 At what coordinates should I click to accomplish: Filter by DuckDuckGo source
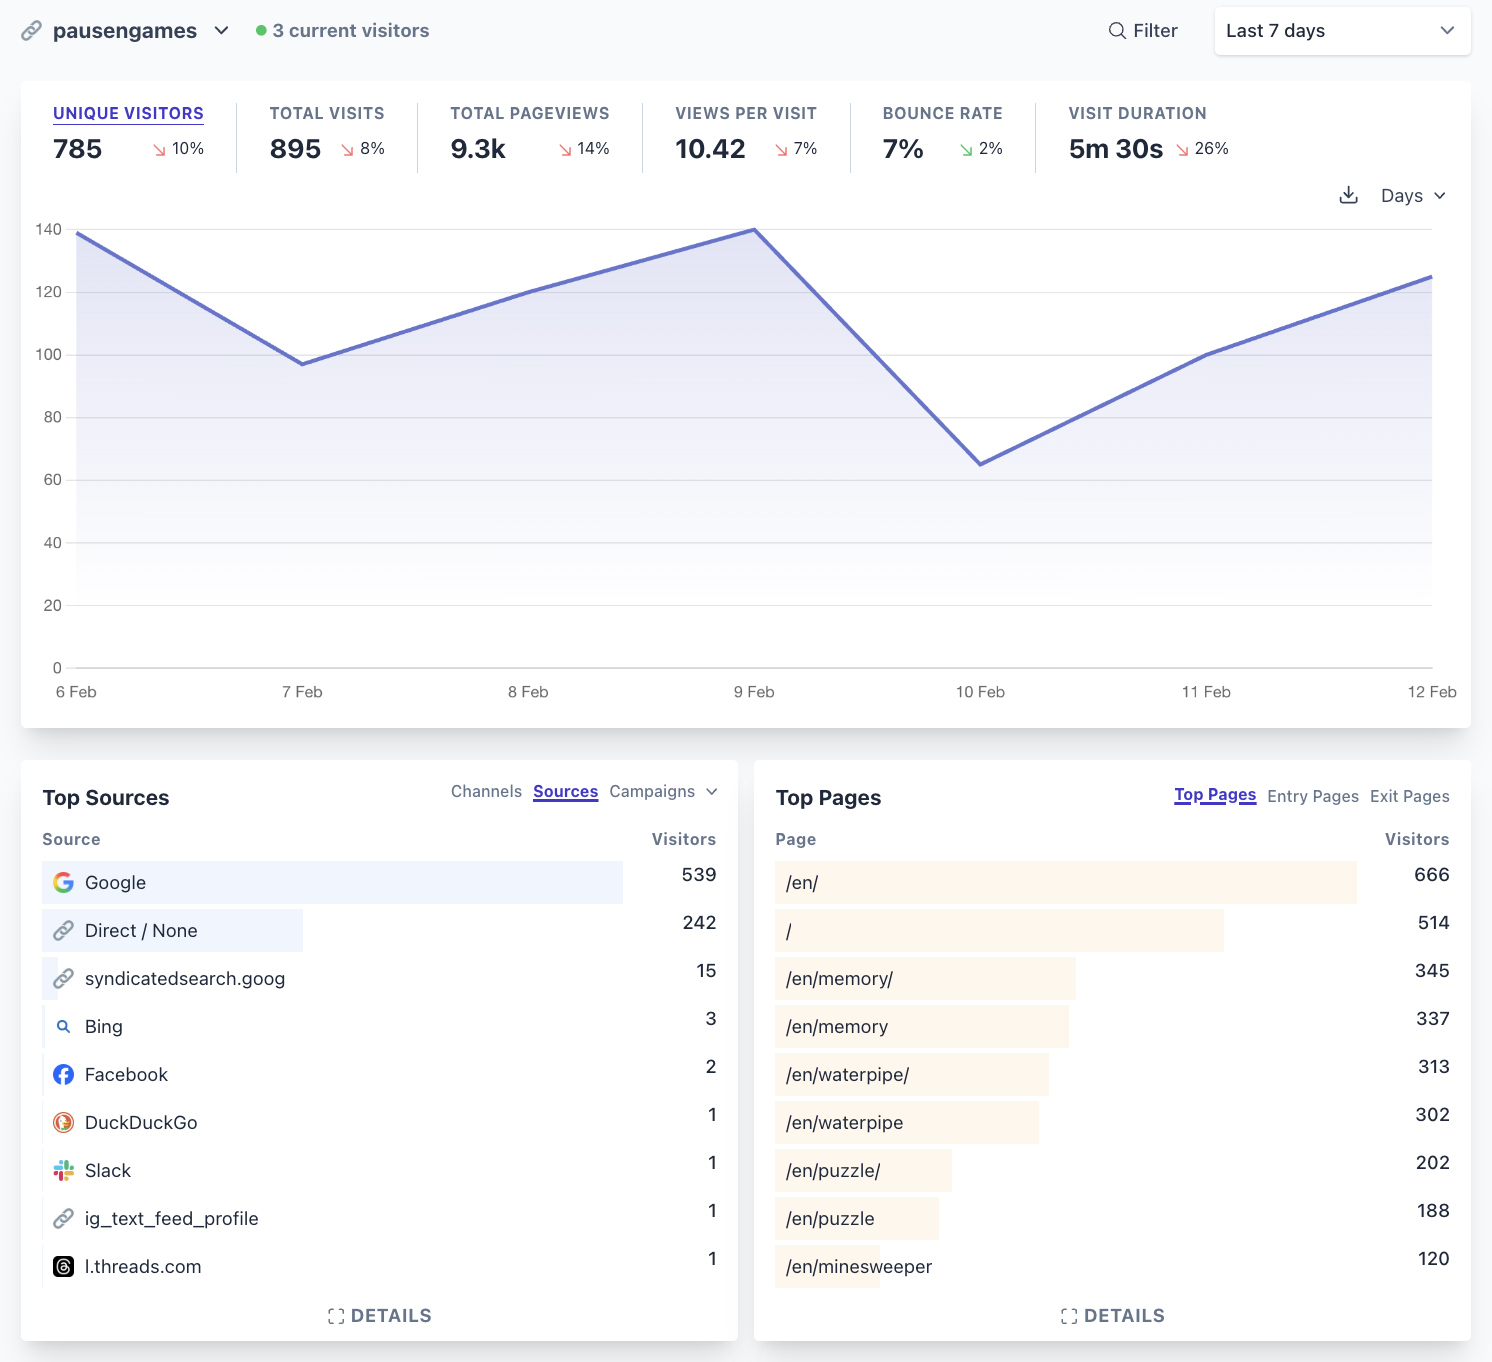point(141,1123)
